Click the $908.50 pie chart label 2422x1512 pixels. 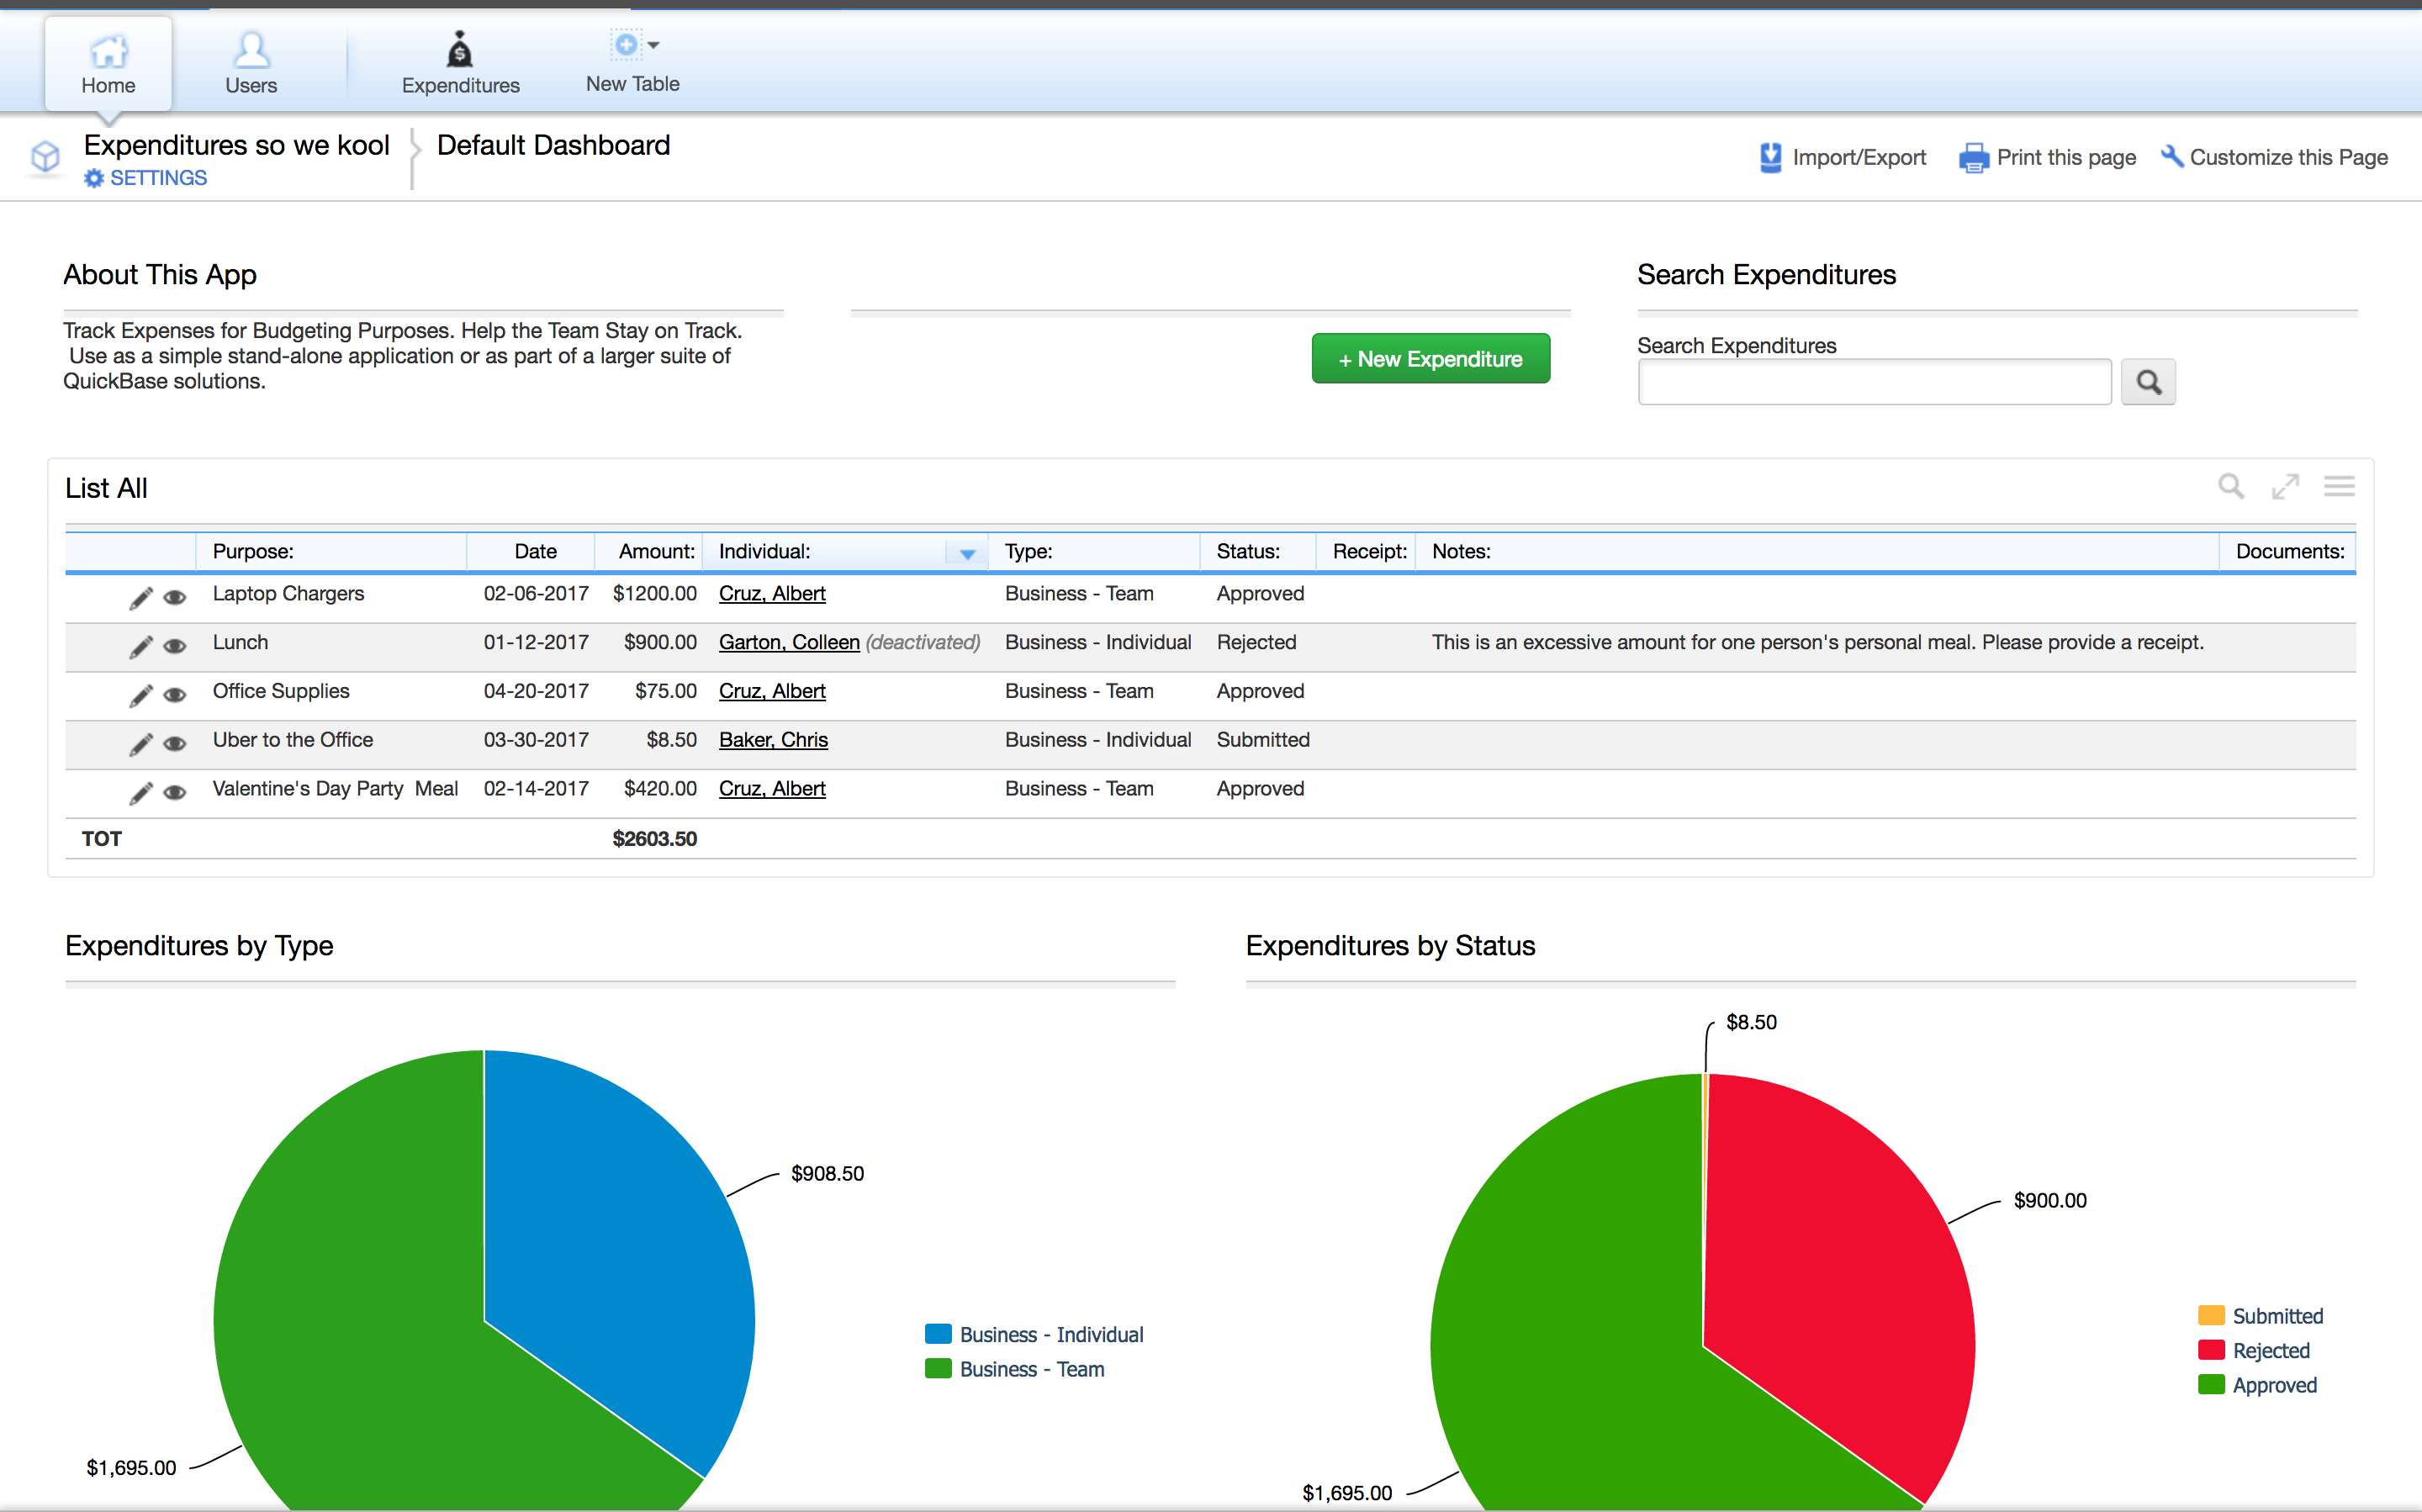pyautogui.click(x=827, y=1173)
